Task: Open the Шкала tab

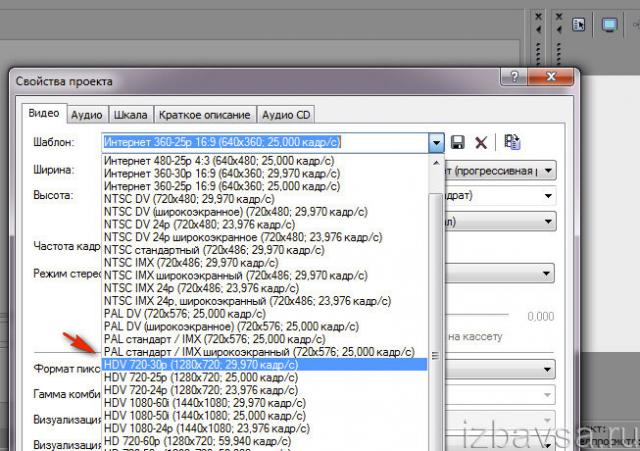Action: [130, 115]
